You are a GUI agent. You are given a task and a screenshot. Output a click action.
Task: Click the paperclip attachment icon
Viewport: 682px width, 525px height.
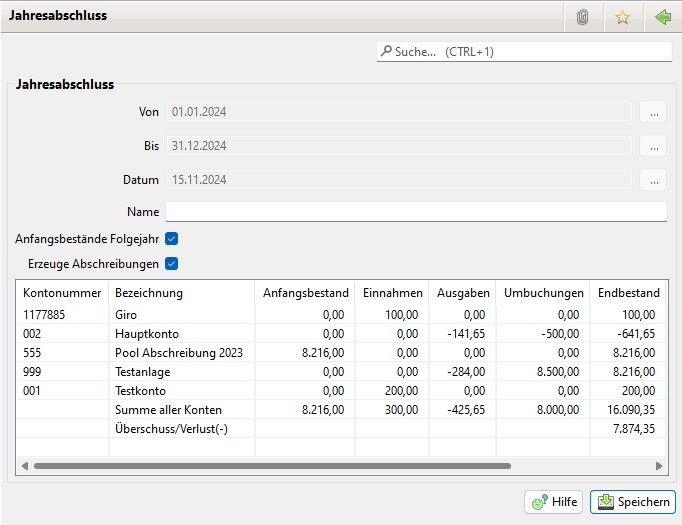point(583,17)
